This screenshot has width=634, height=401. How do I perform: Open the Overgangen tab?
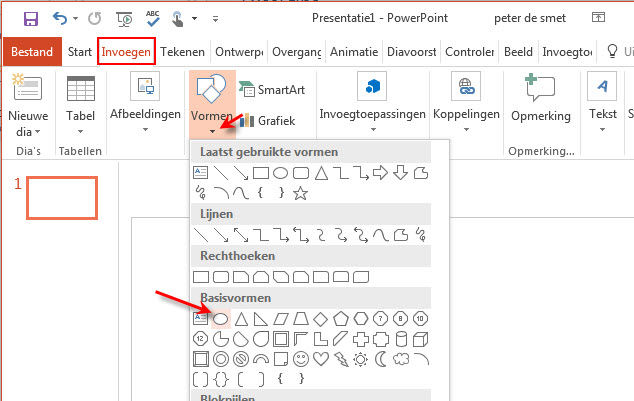click(297, 52)
